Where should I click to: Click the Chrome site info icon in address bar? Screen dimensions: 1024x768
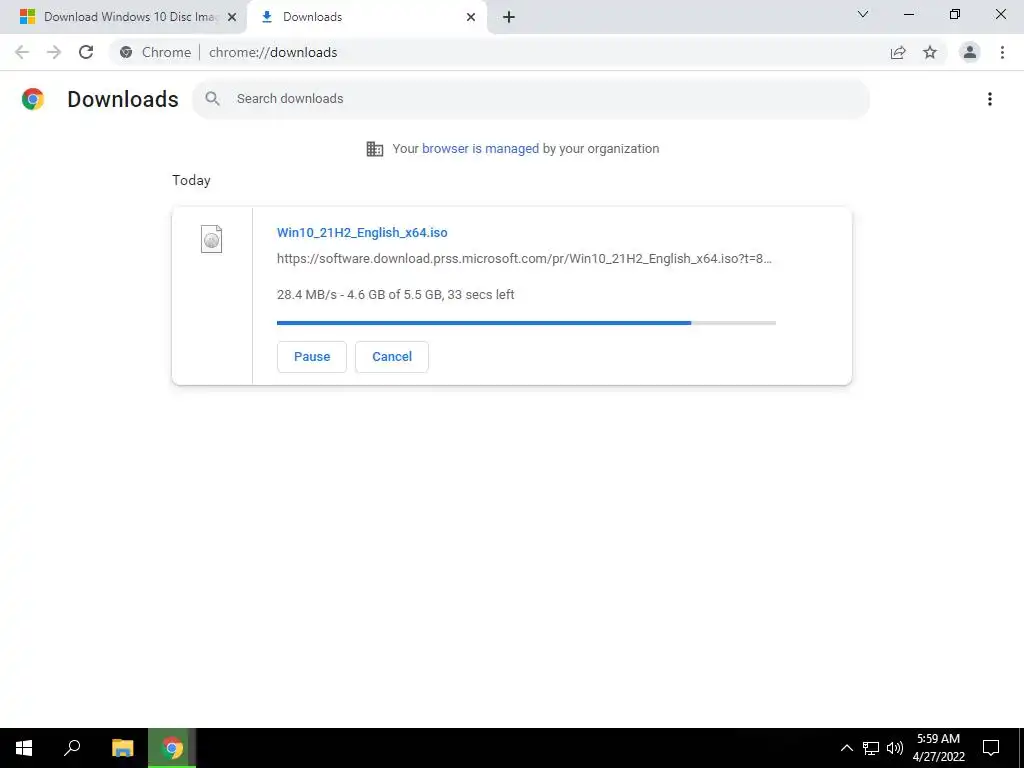(126, 52)
